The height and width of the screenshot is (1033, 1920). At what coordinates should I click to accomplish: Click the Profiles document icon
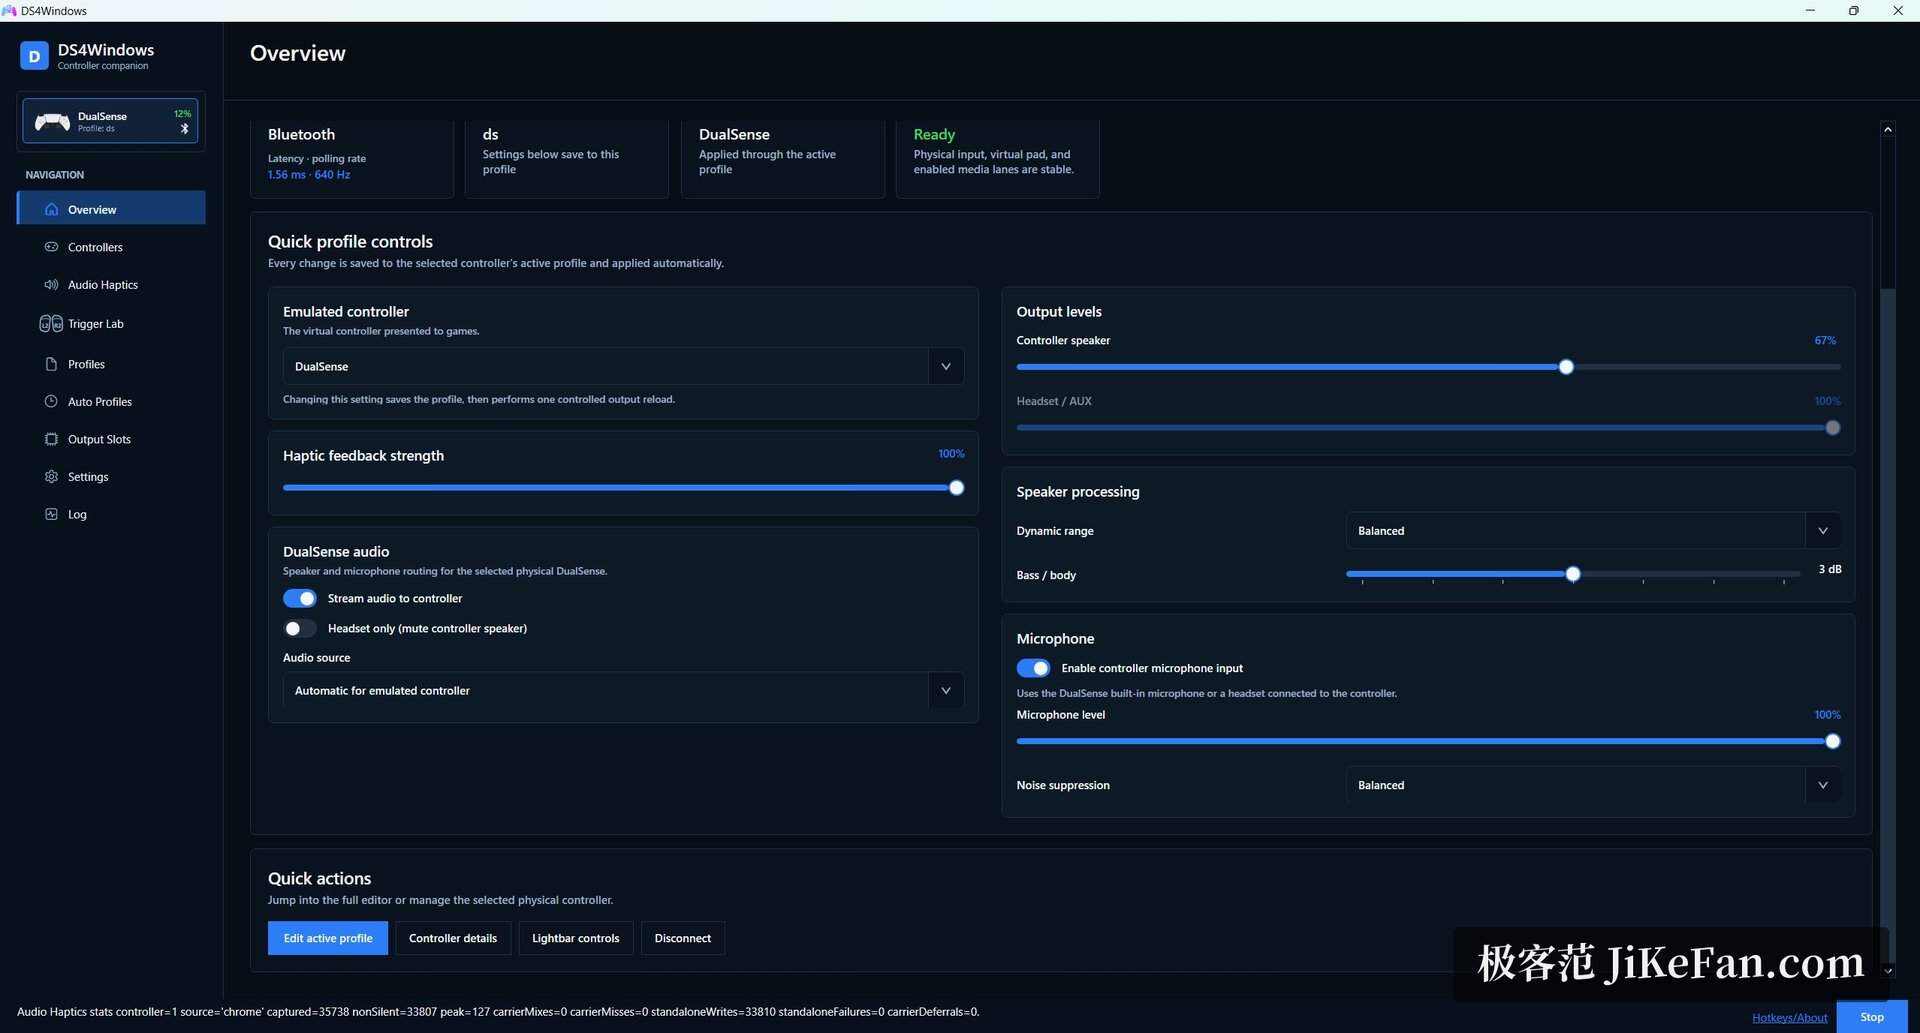51,364
